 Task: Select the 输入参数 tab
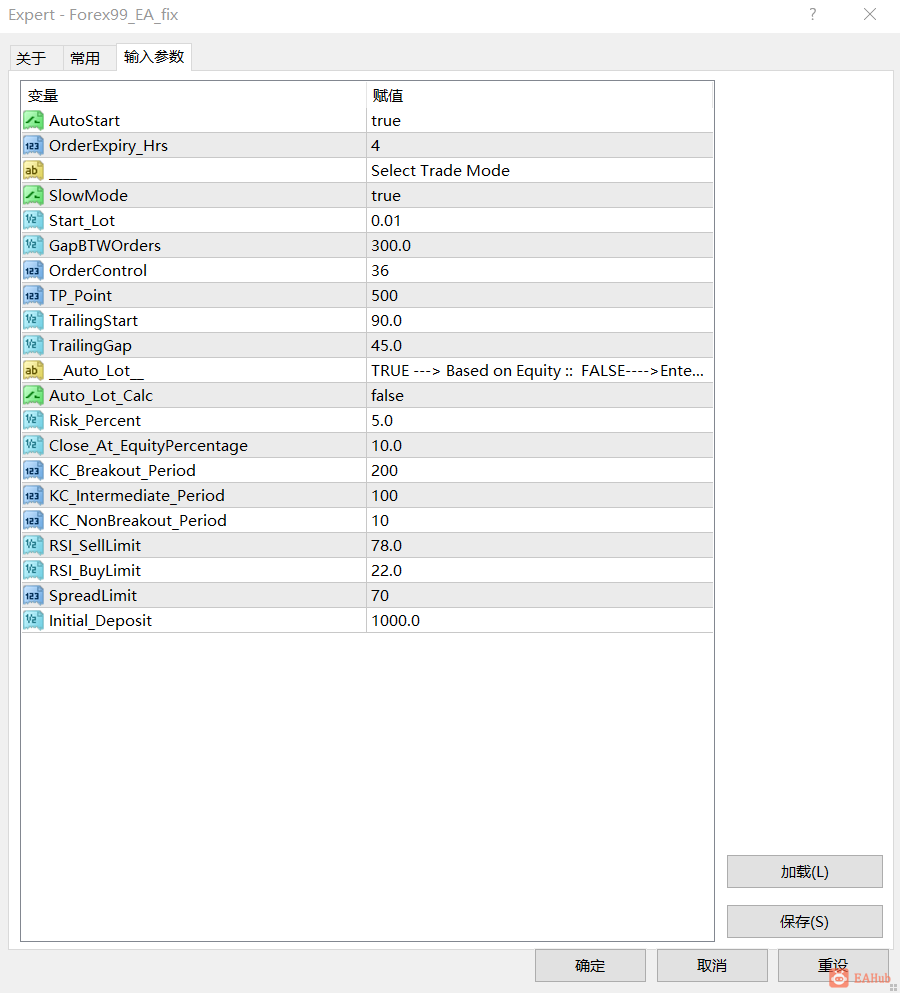(x=154, y=57)
